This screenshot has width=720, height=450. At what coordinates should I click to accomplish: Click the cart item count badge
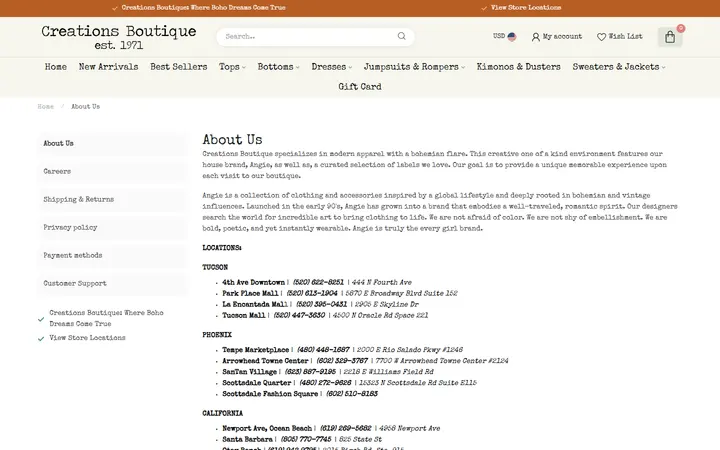tap(681, 28)
